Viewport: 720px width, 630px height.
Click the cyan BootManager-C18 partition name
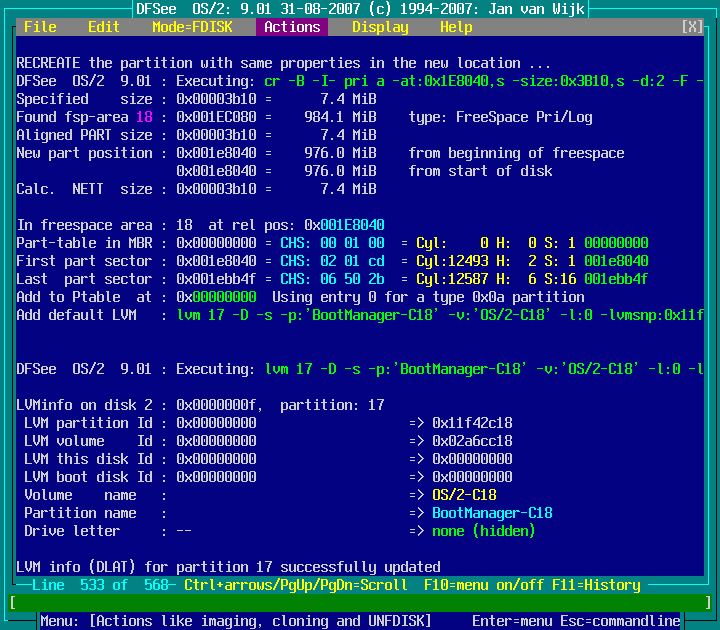pyautogui.click(x=492, y=513)
